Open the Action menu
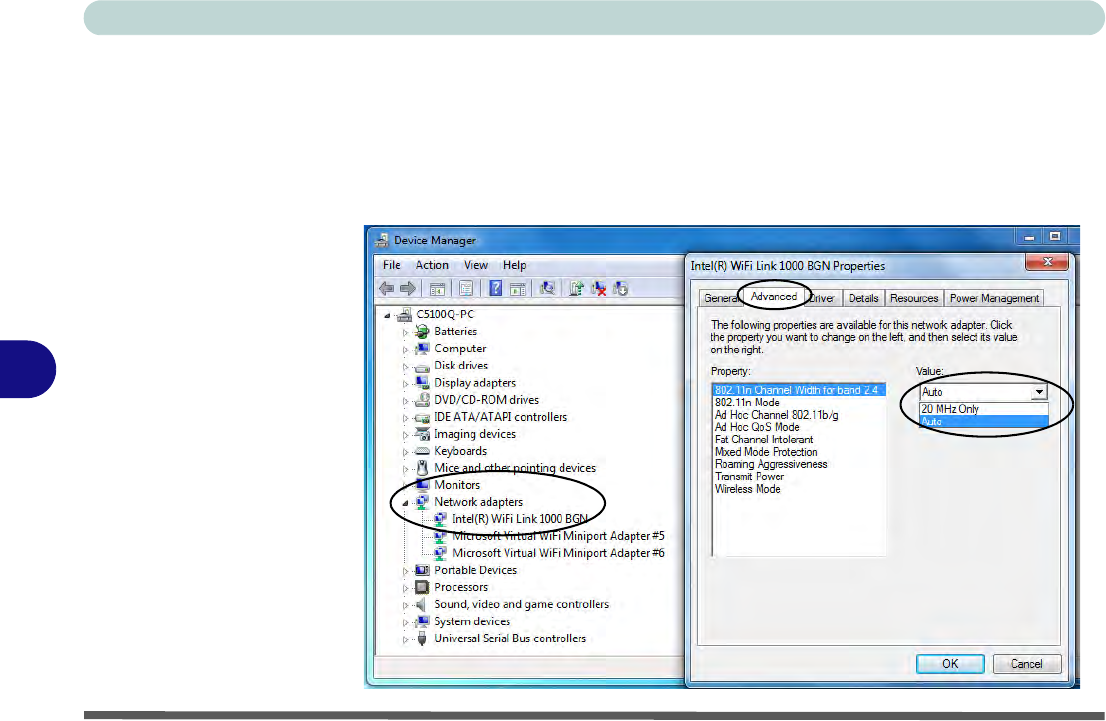 (432, 265)
